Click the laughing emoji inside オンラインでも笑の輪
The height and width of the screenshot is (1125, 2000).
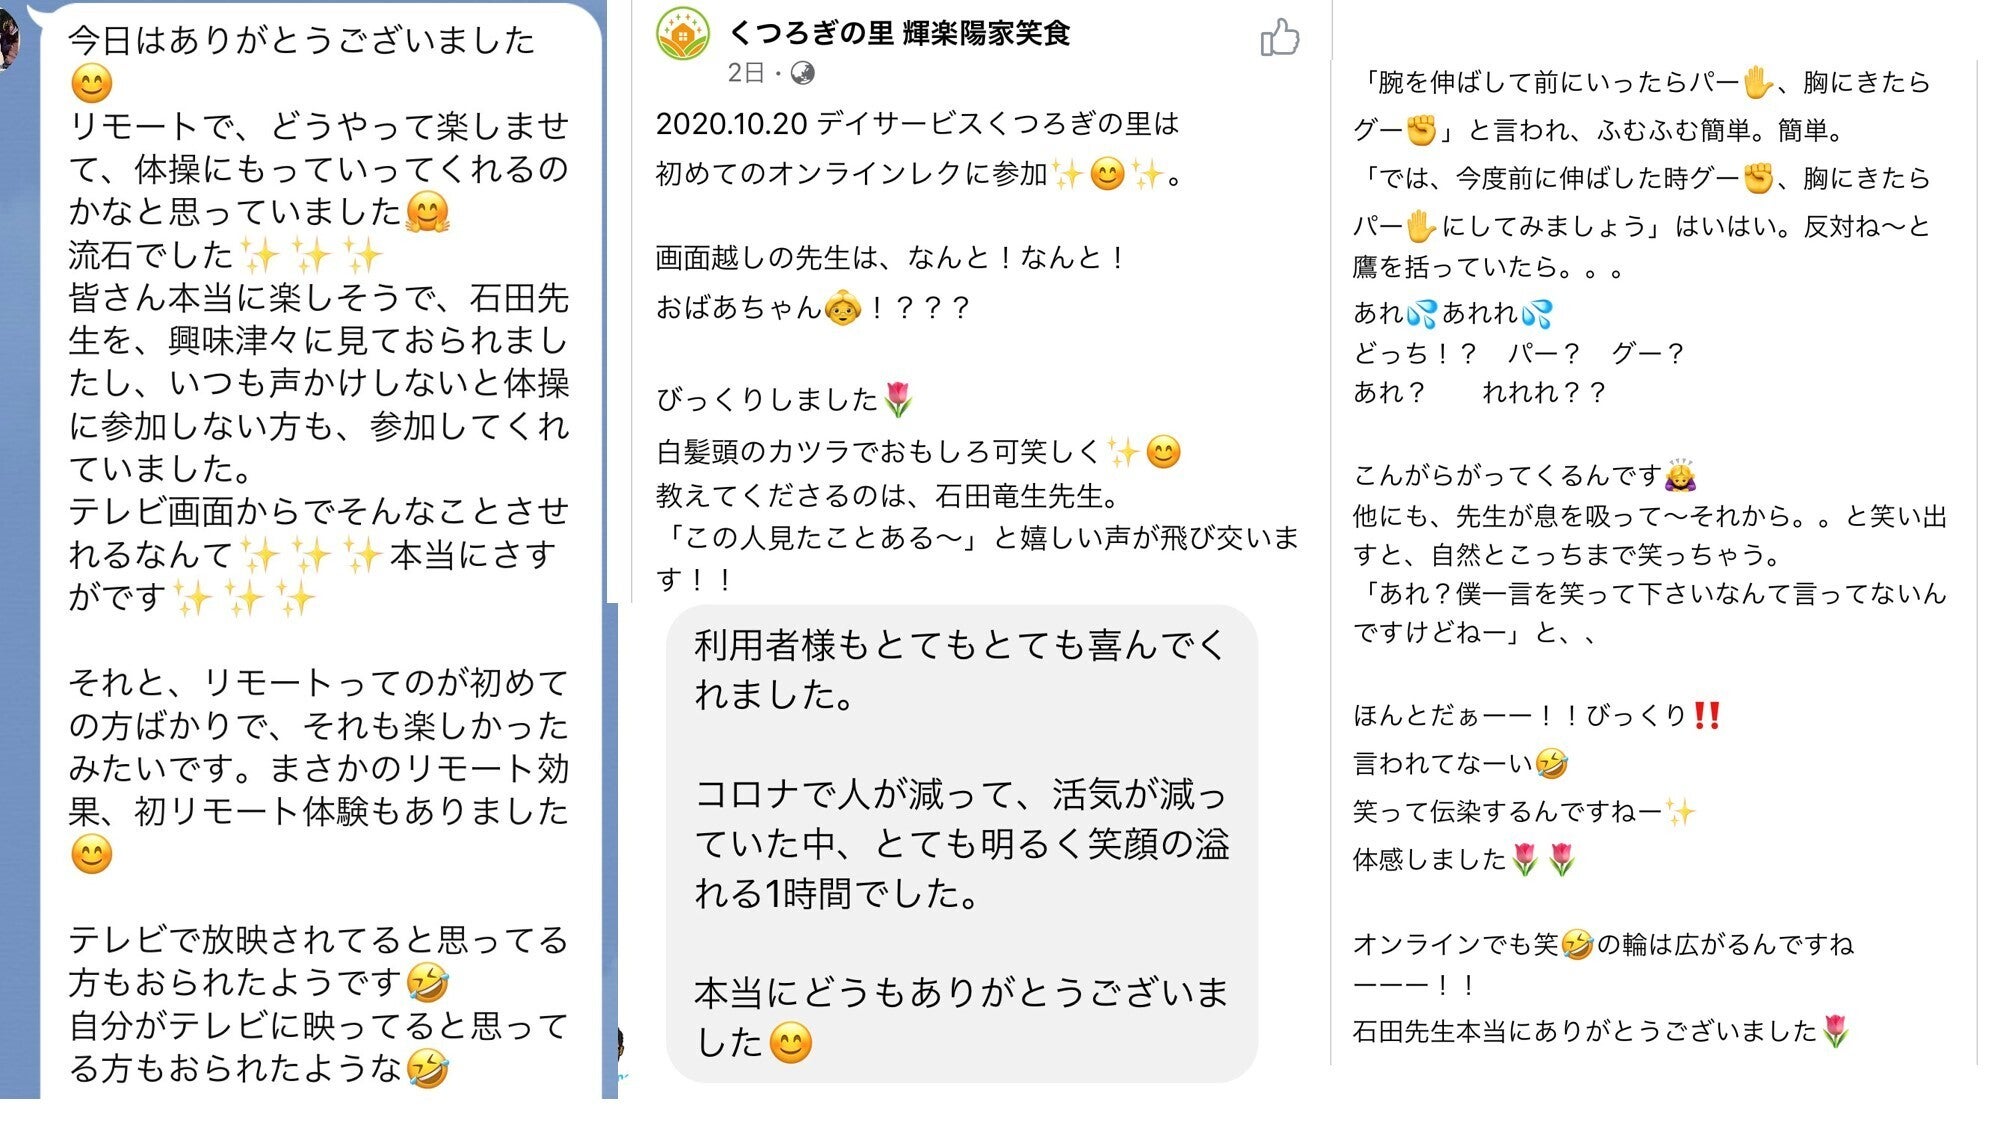click(x=1577, y=944)
